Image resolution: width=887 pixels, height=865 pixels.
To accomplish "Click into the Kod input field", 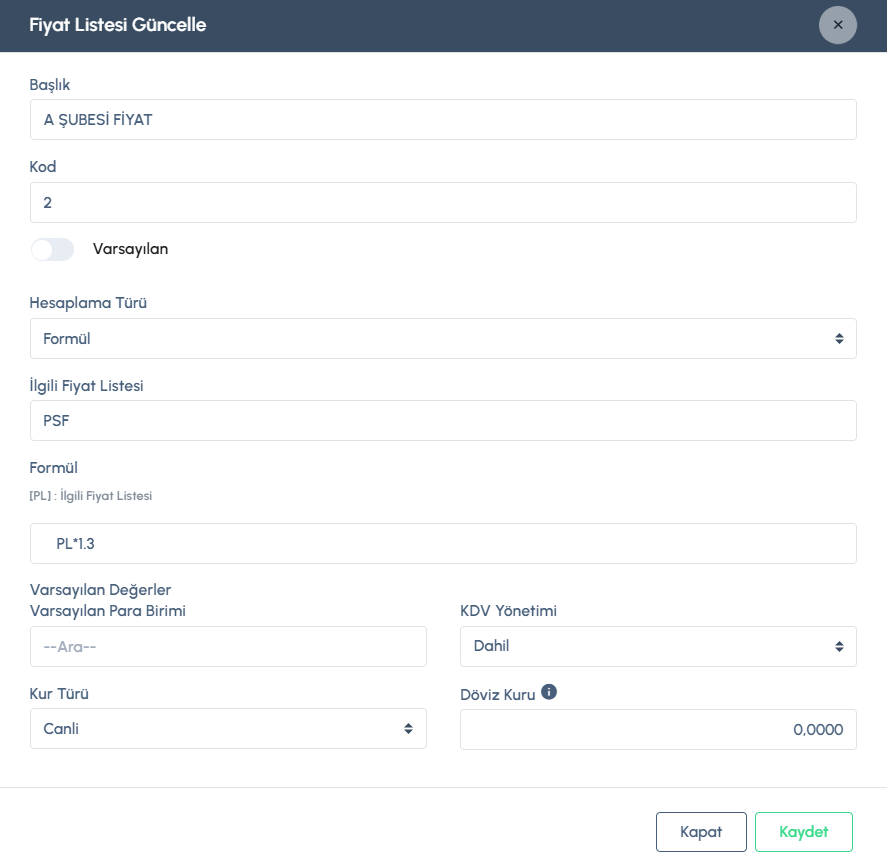I will [x=443, y=202].
